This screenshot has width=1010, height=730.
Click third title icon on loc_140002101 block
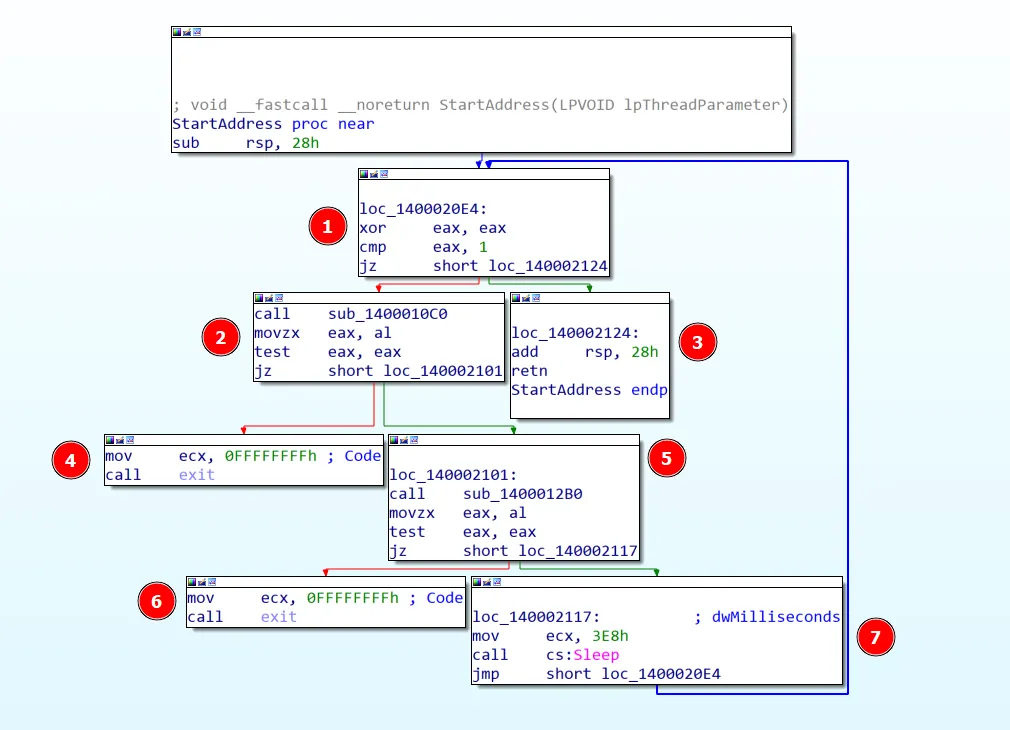coord(414,440)
